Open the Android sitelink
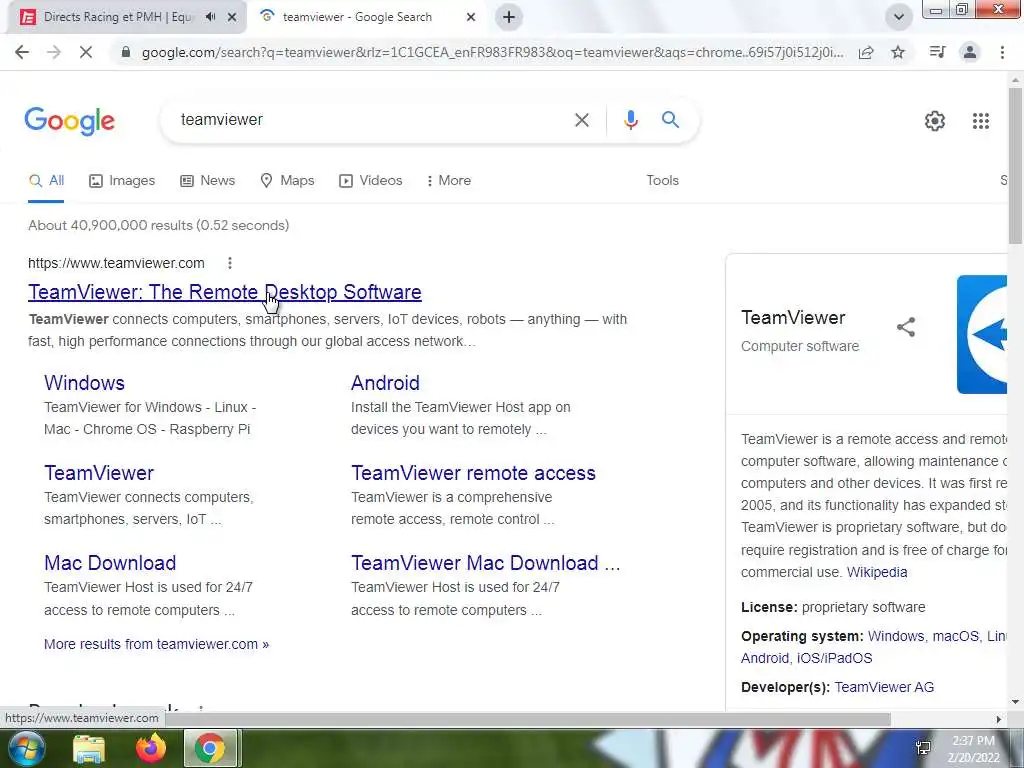 385,383
